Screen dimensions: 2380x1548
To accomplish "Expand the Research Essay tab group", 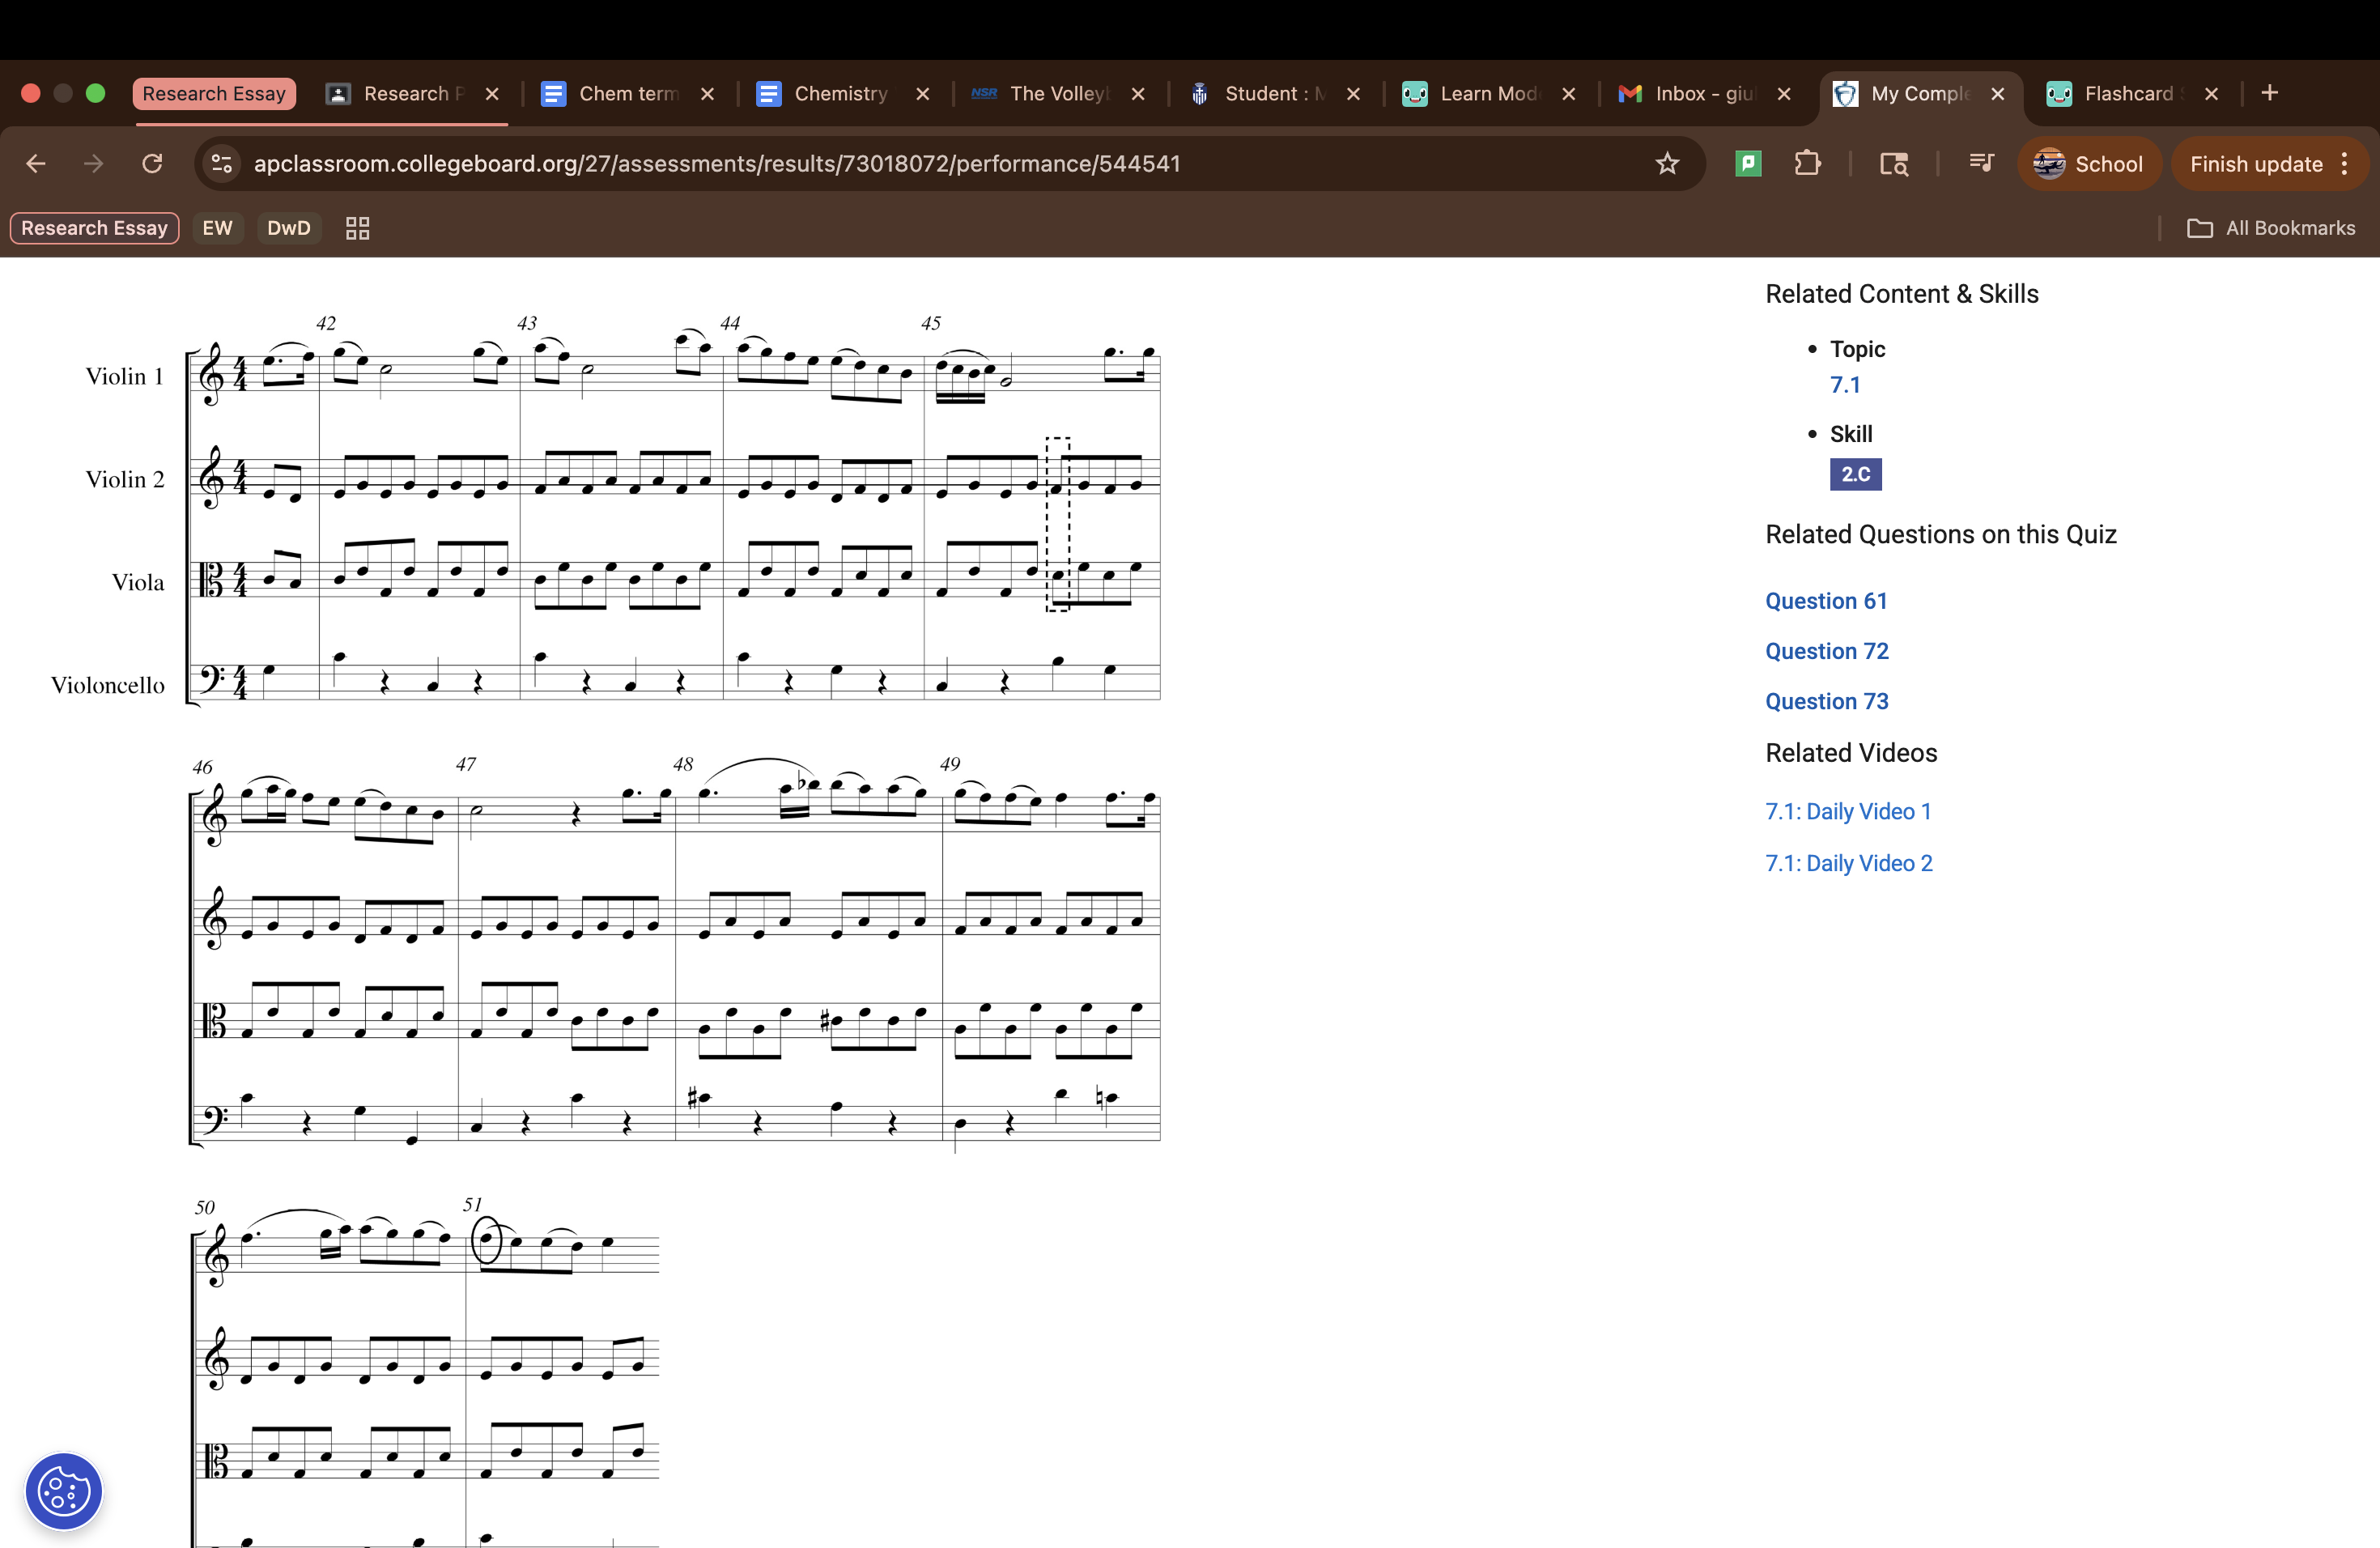I will pyautogui.click(x=214, y=93).
